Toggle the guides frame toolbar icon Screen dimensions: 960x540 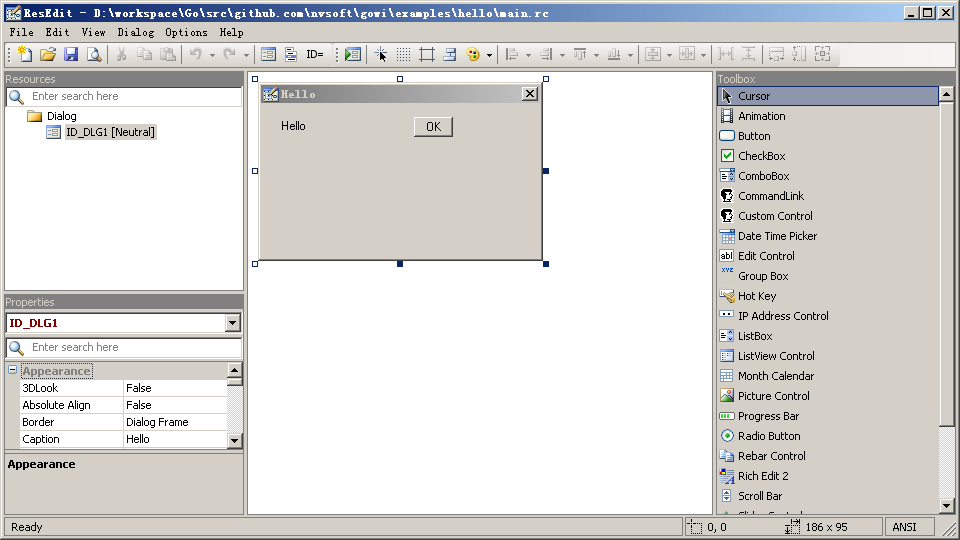pyautogui.click(x=427, y=54)
